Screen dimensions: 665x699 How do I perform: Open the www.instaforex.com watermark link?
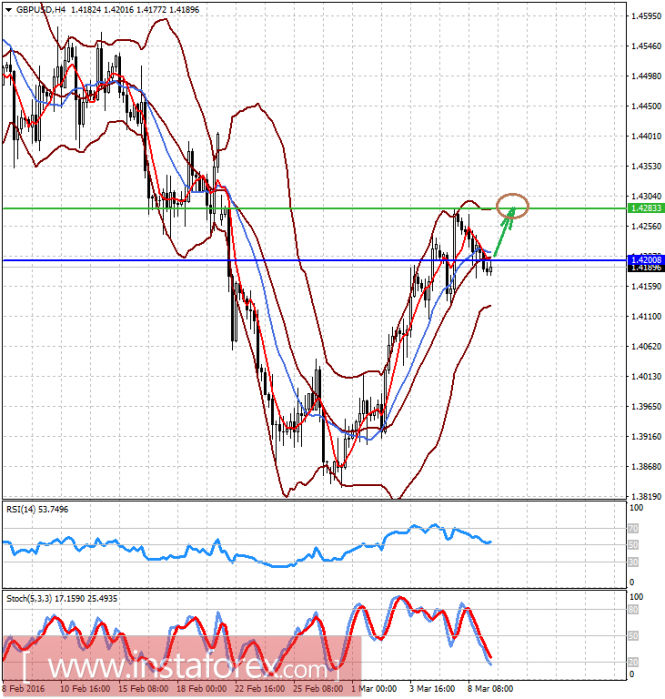(x=181, y=667)
